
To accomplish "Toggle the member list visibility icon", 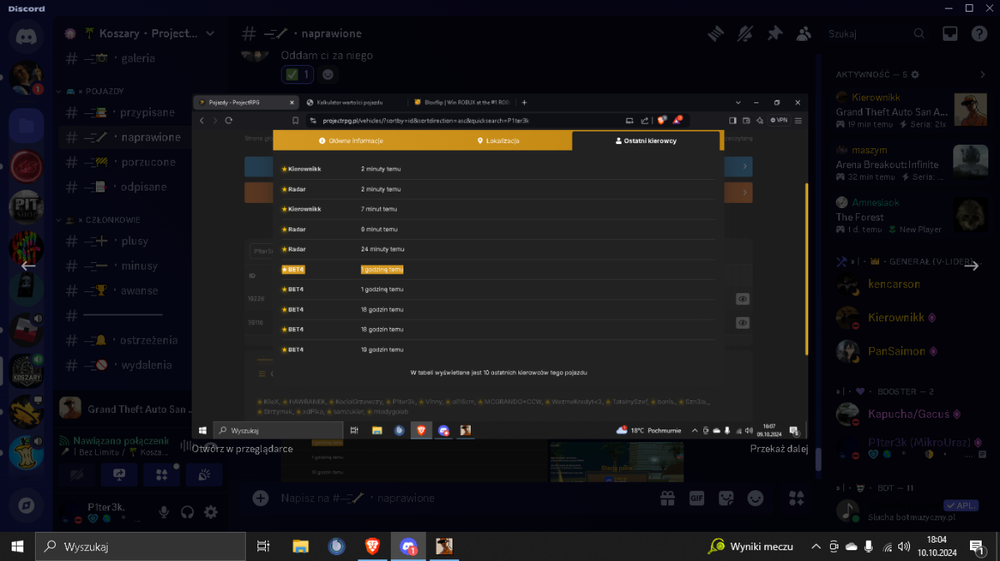I will 804,34.
